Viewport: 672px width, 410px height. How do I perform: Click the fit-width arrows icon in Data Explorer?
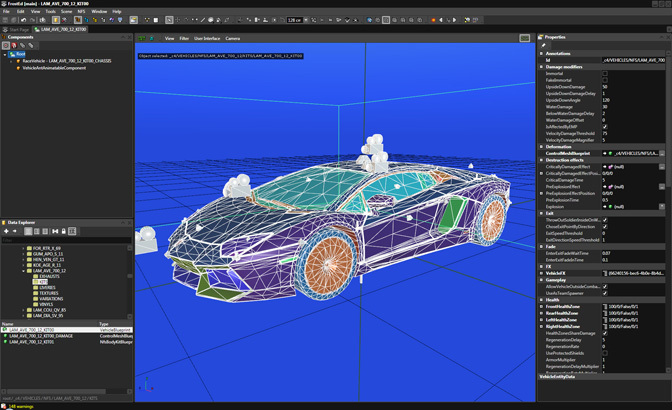pos(55,231)
